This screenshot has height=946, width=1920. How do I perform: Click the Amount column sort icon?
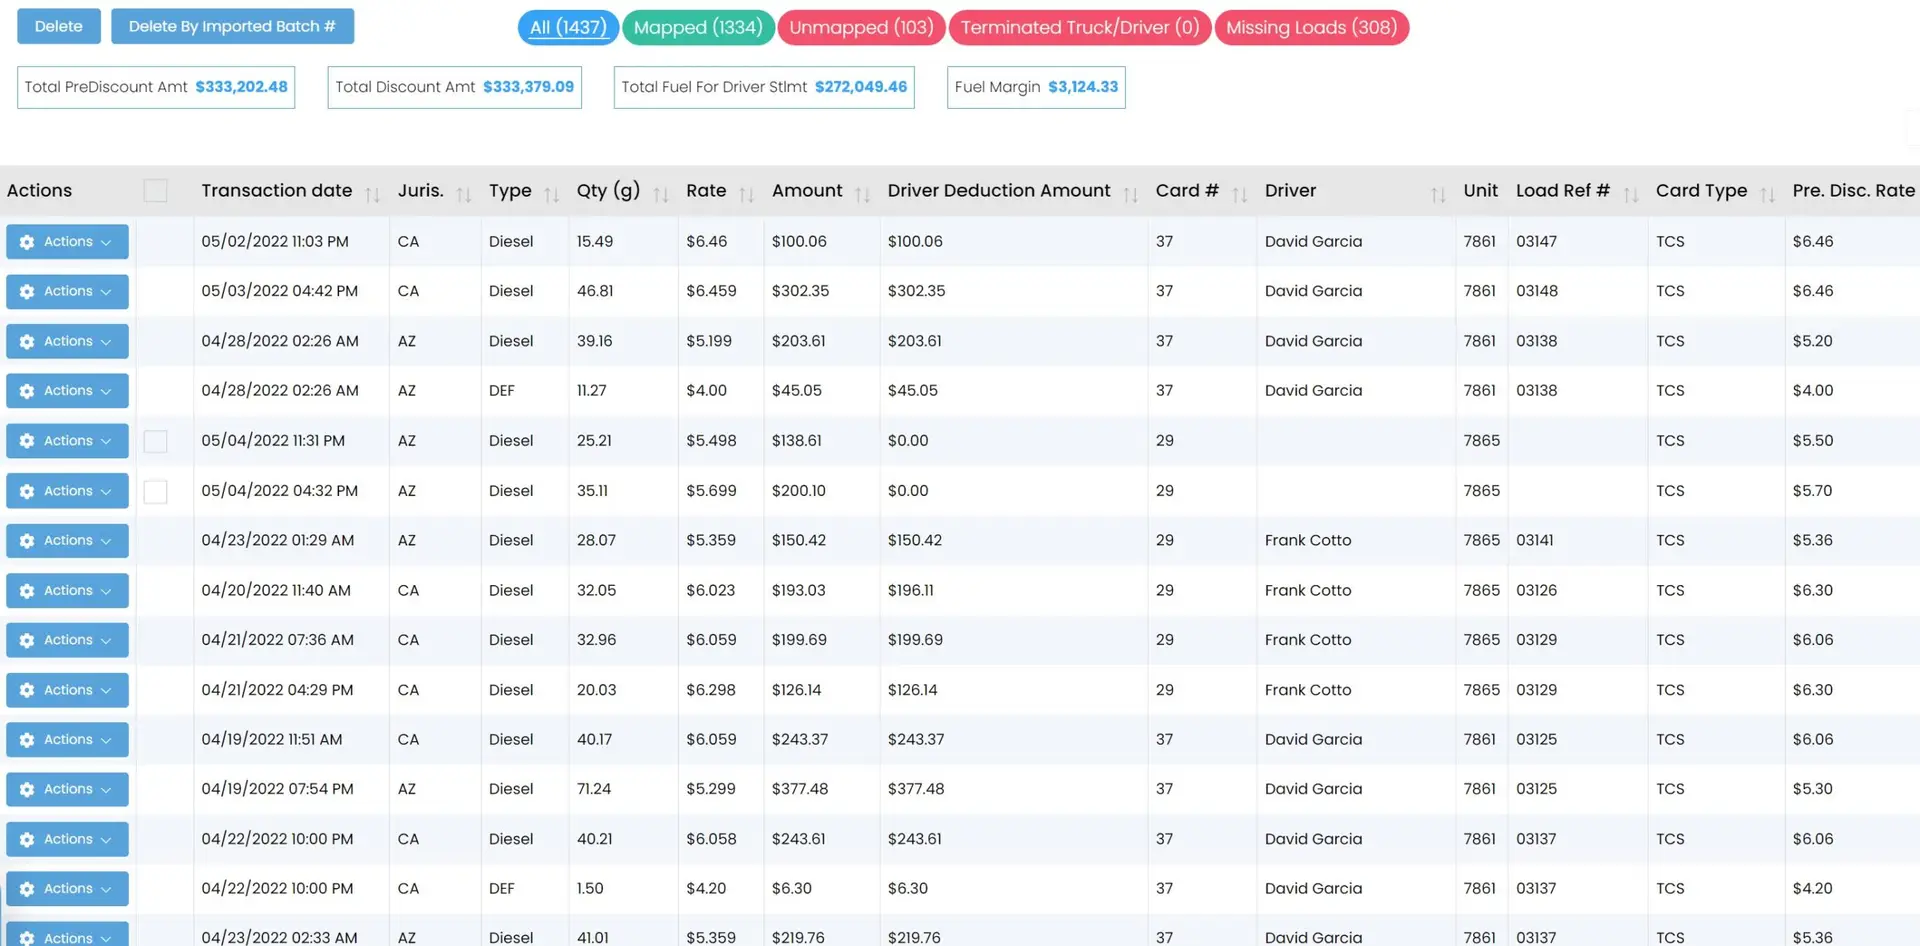862,194
